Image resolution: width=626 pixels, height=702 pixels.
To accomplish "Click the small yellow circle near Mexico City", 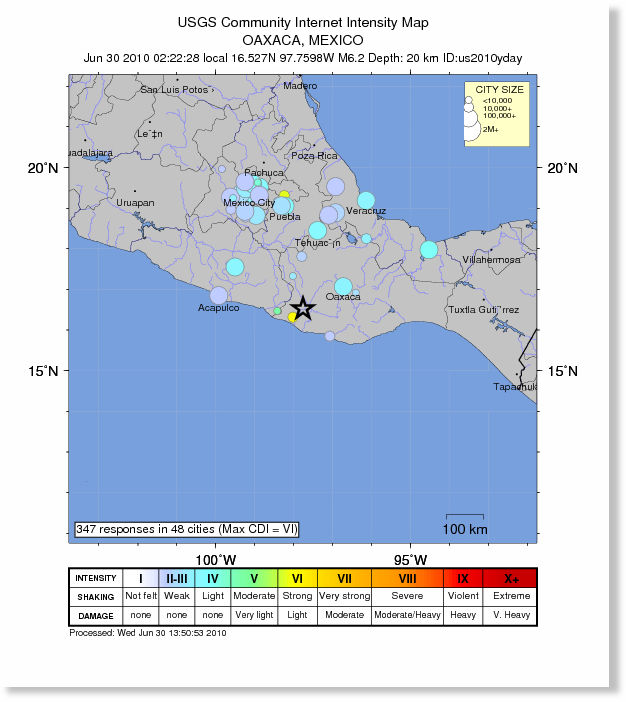I will click(284, 194).
